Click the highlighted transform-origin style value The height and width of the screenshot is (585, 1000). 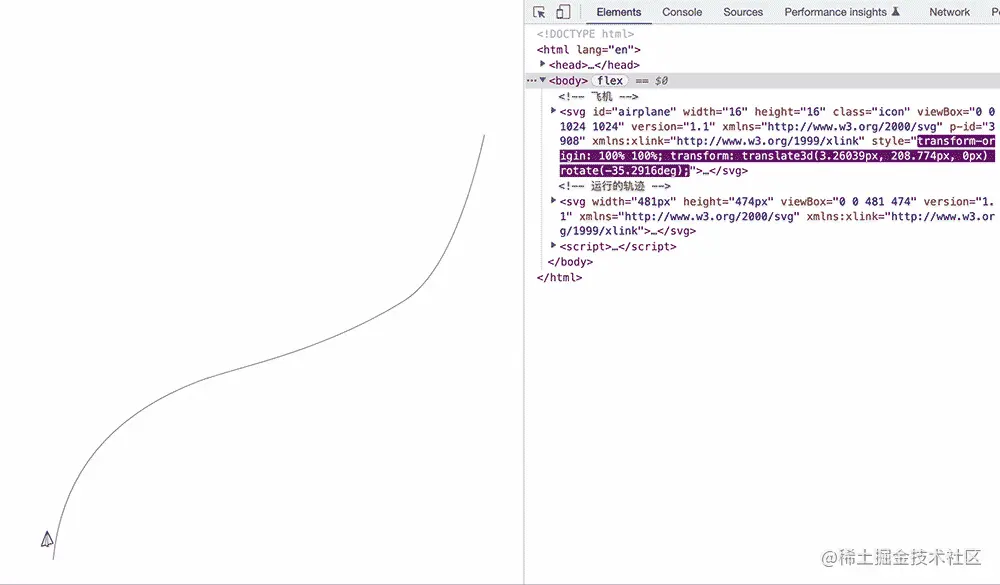(x=777, y=156)
